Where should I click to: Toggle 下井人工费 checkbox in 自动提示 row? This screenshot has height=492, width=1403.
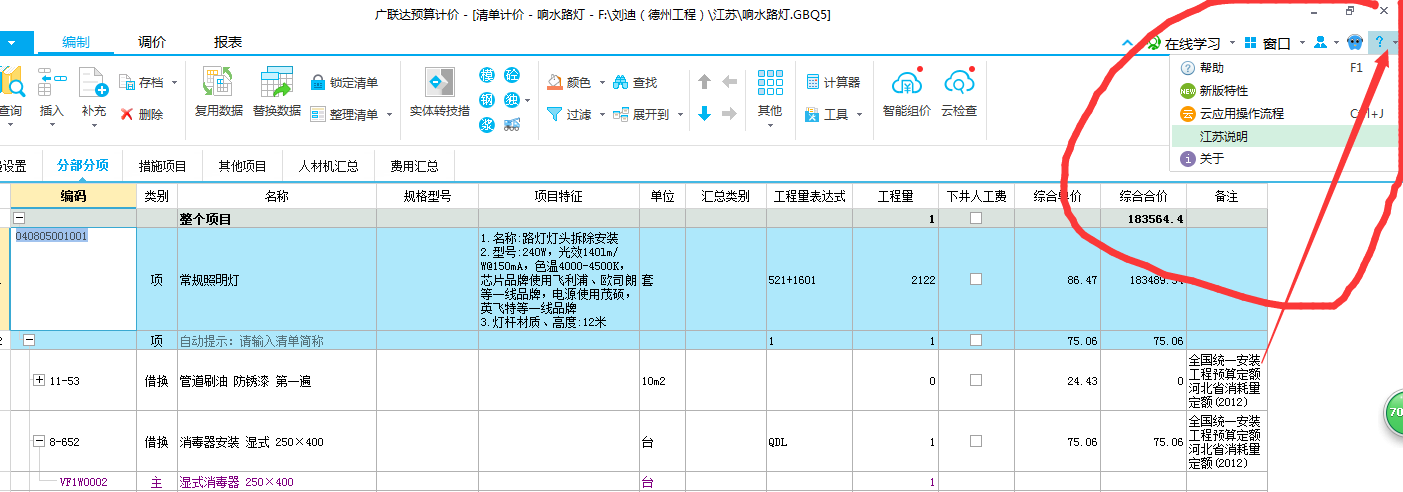(976, 341)
